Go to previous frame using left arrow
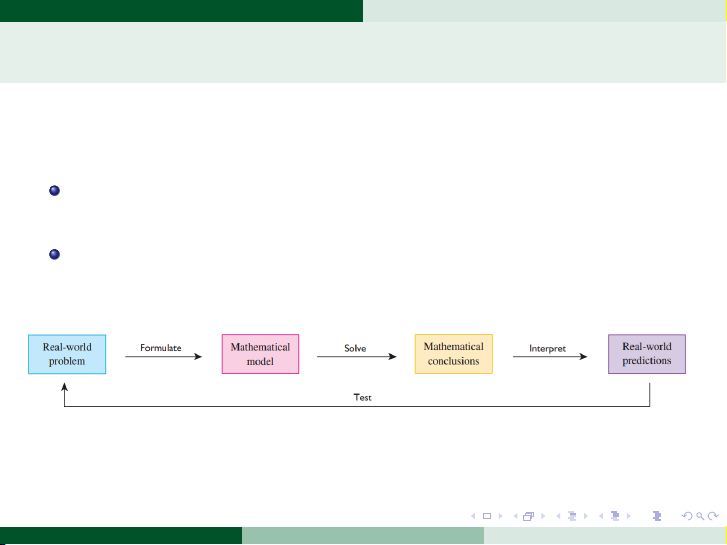Viewport: 727px width, 545px height. (514, 516)
